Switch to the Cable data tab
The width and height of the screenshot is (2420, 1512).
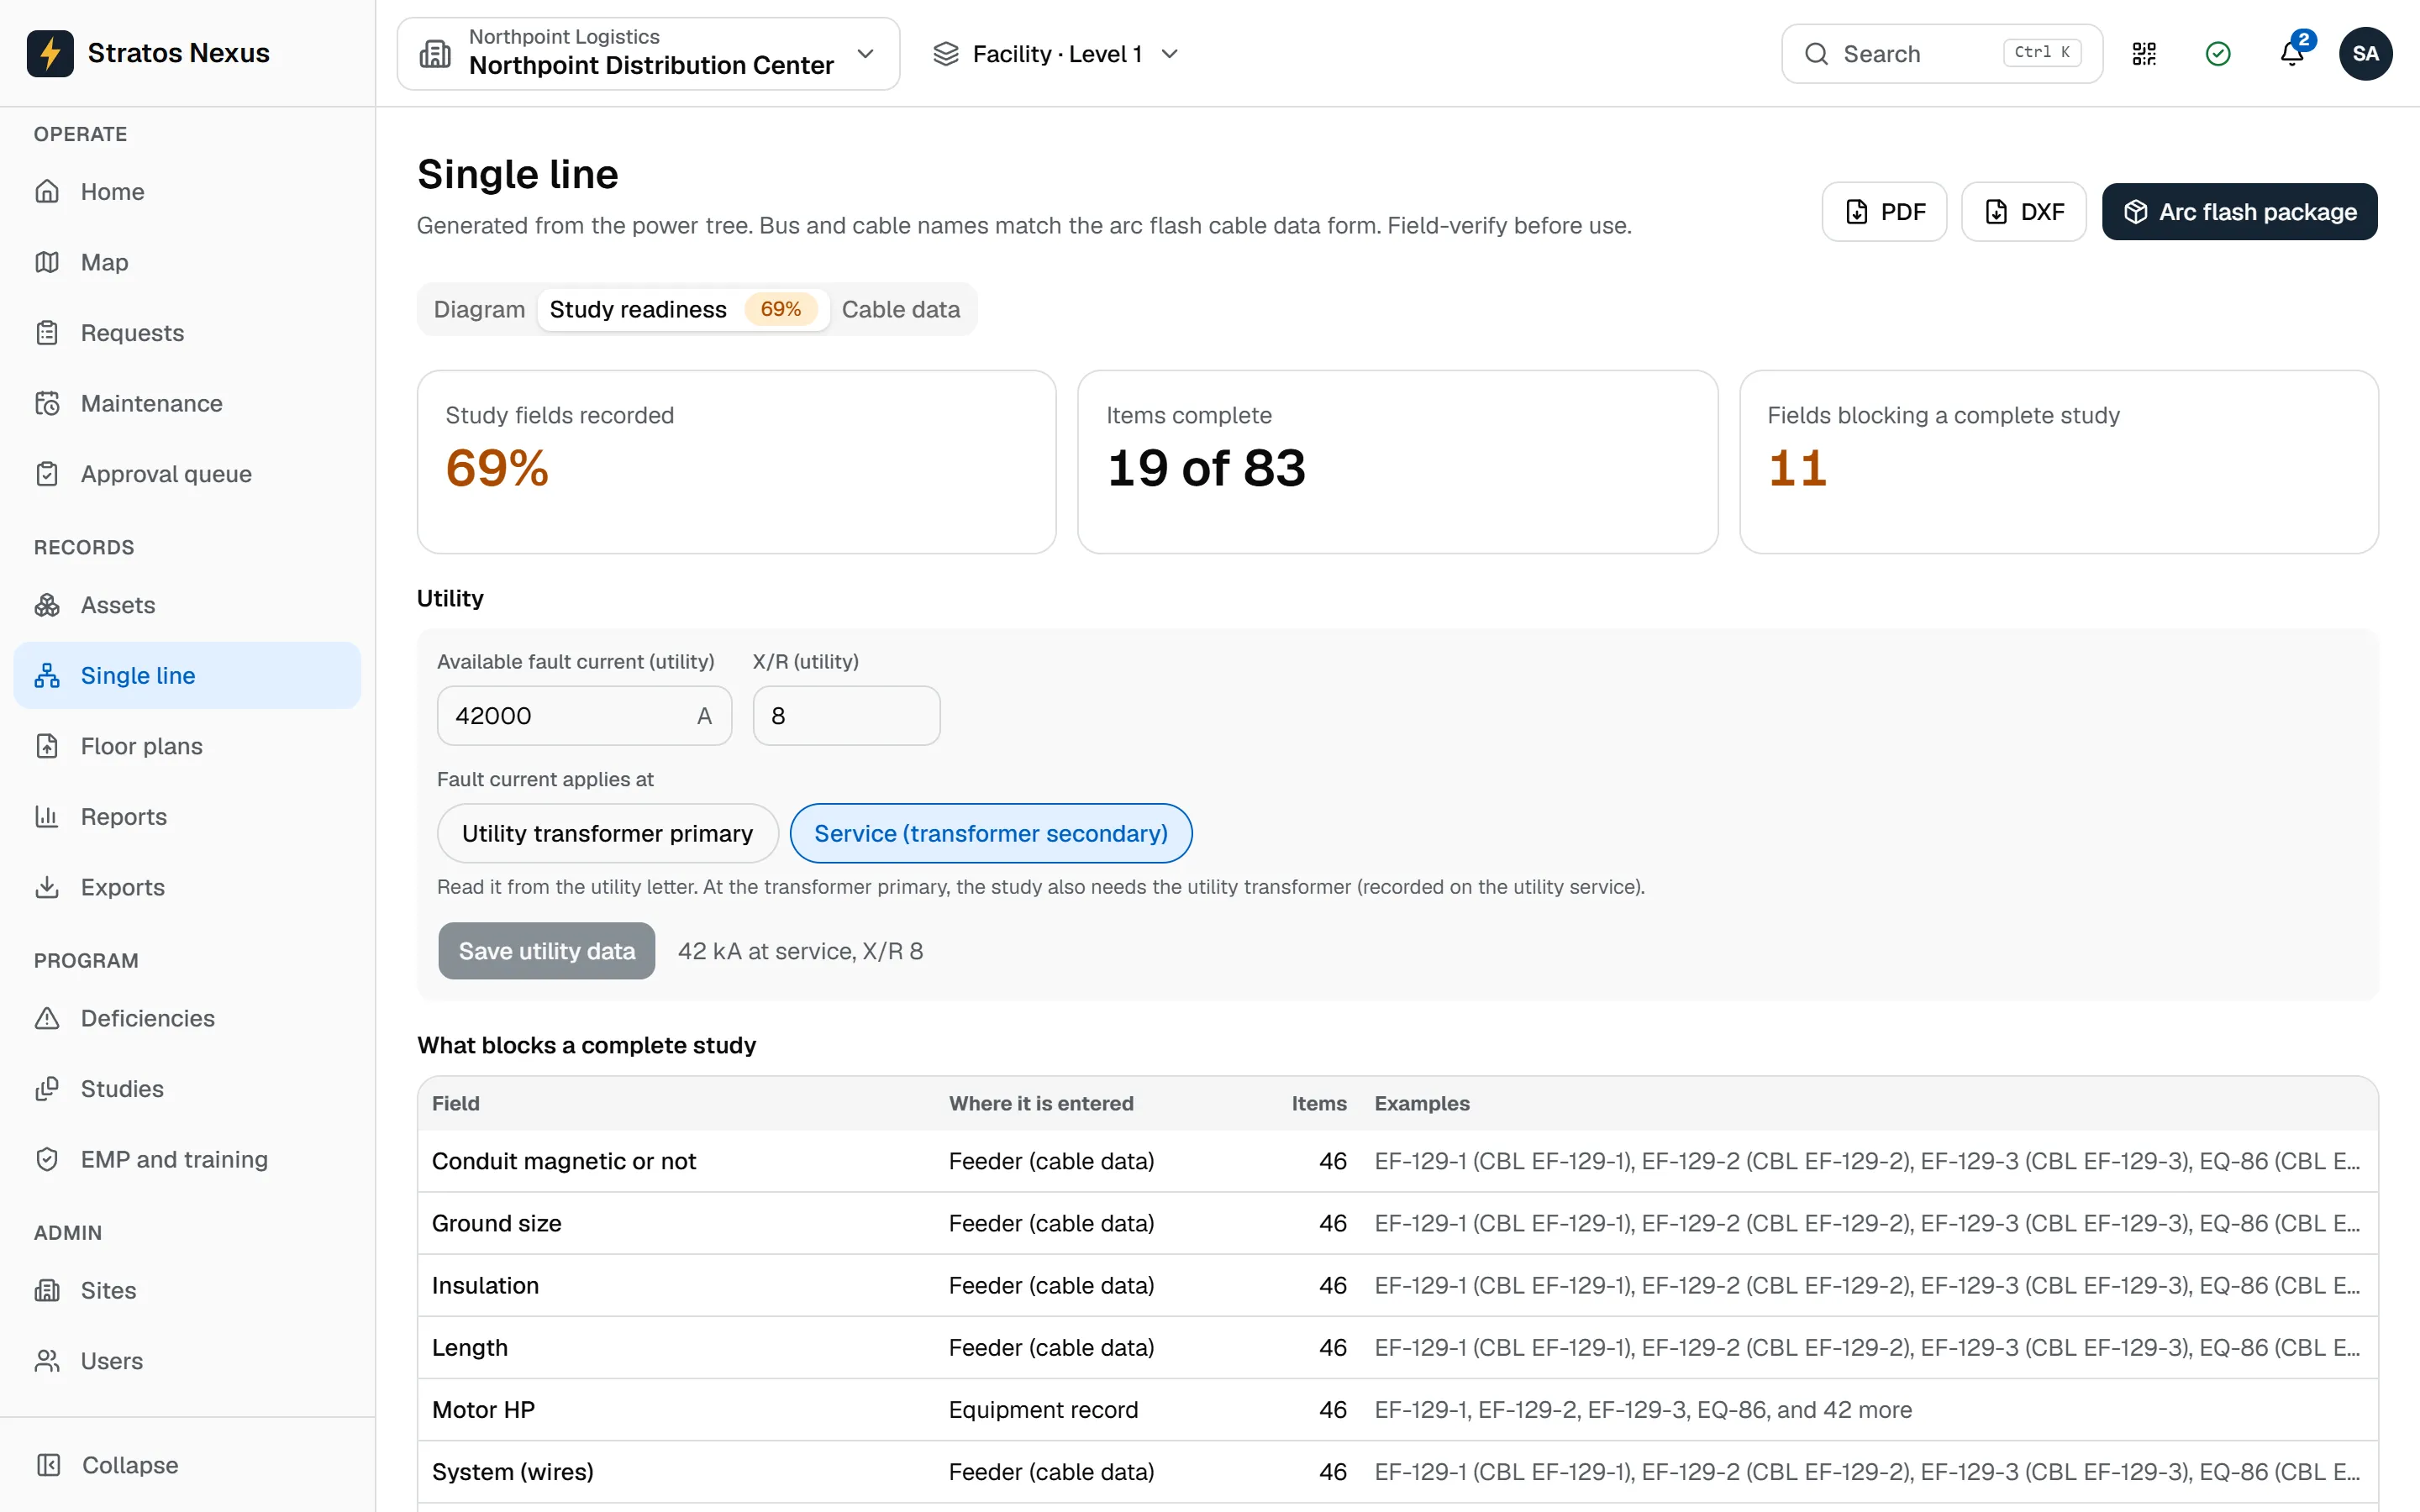900,309
